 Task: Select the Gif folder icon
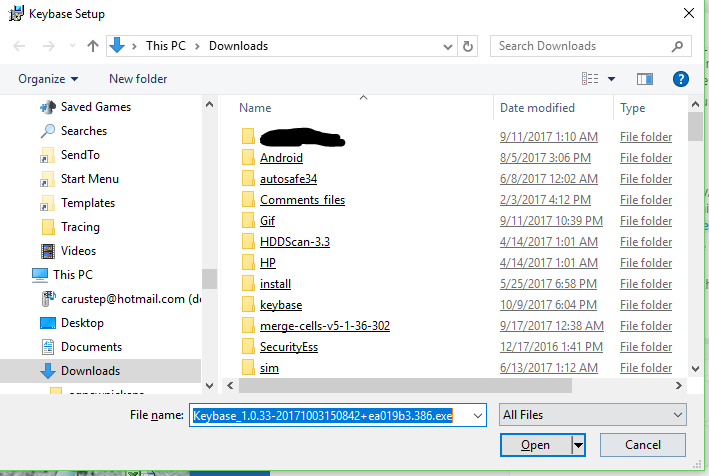(248, 220)
